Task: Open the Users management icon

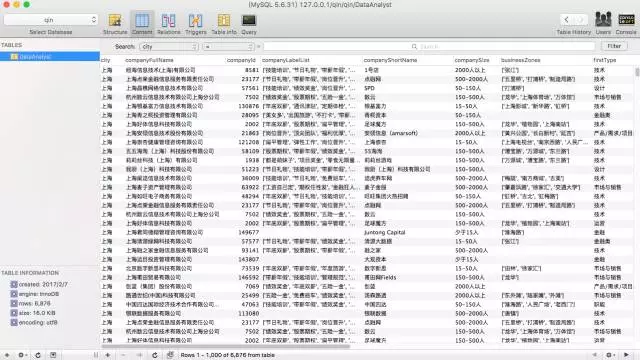Action: click(x=603, y=23)
